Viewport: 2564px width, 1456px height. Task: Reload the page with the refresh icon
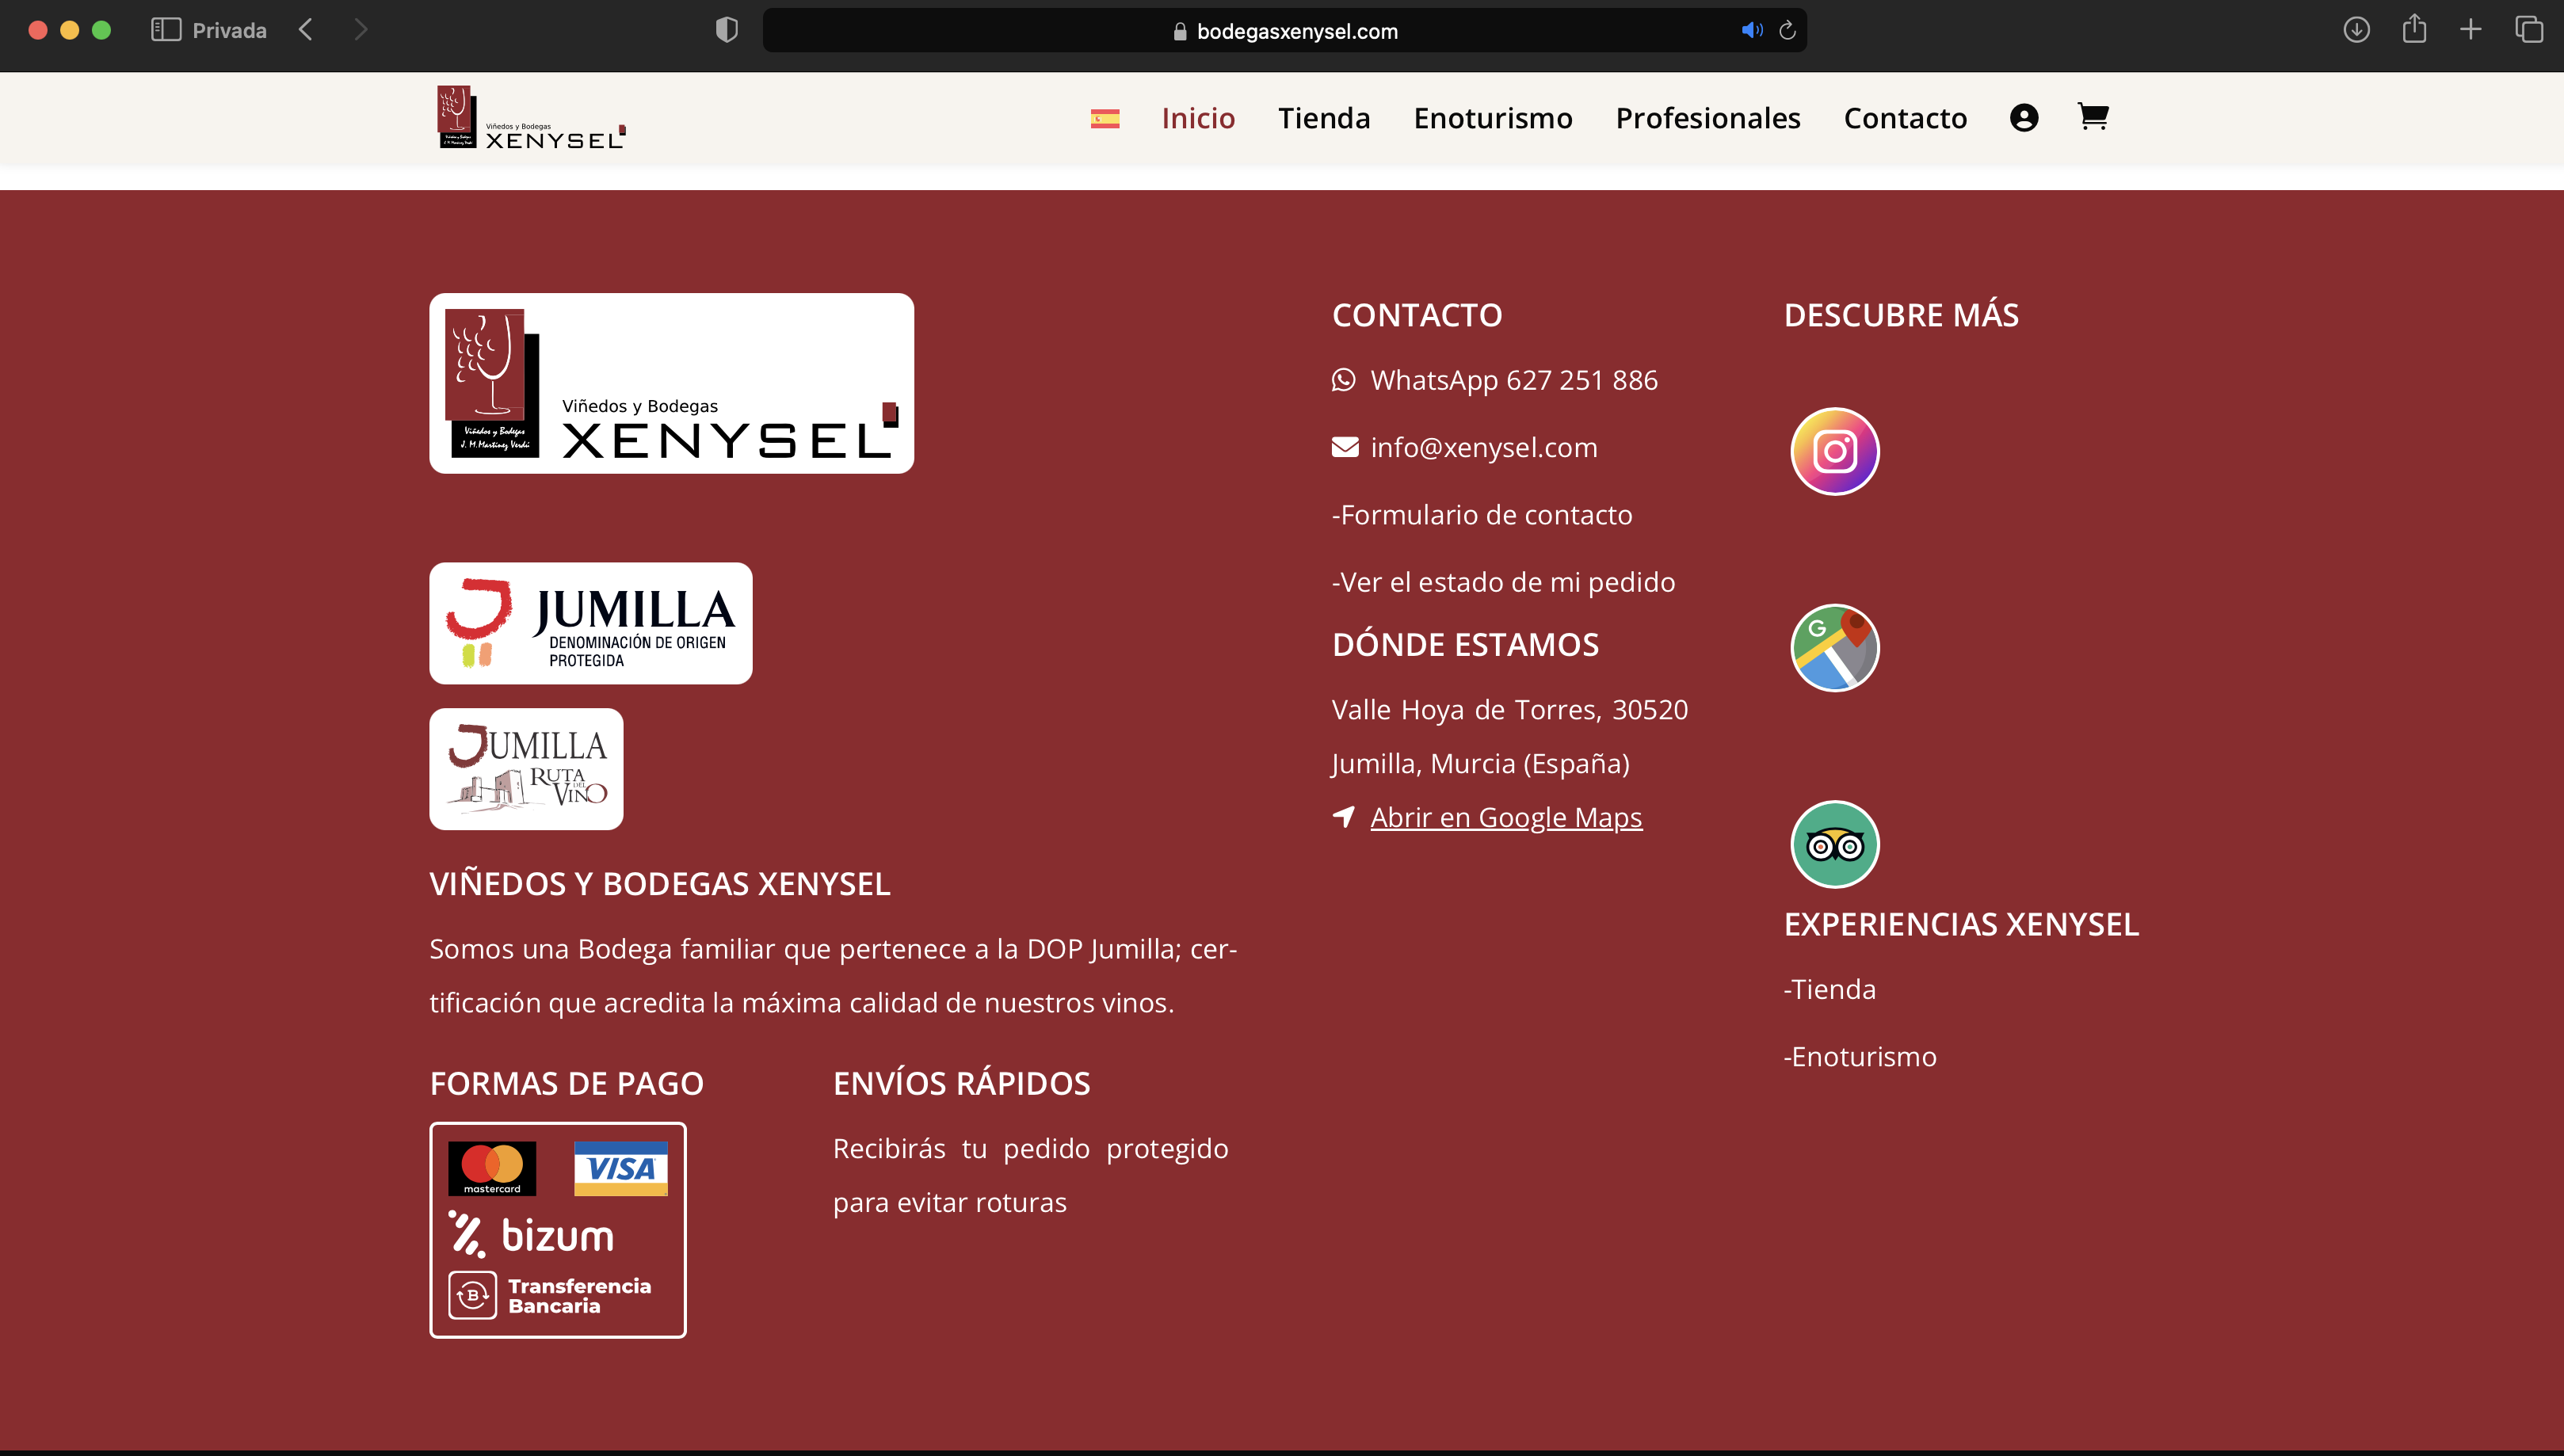[1788, 30]
